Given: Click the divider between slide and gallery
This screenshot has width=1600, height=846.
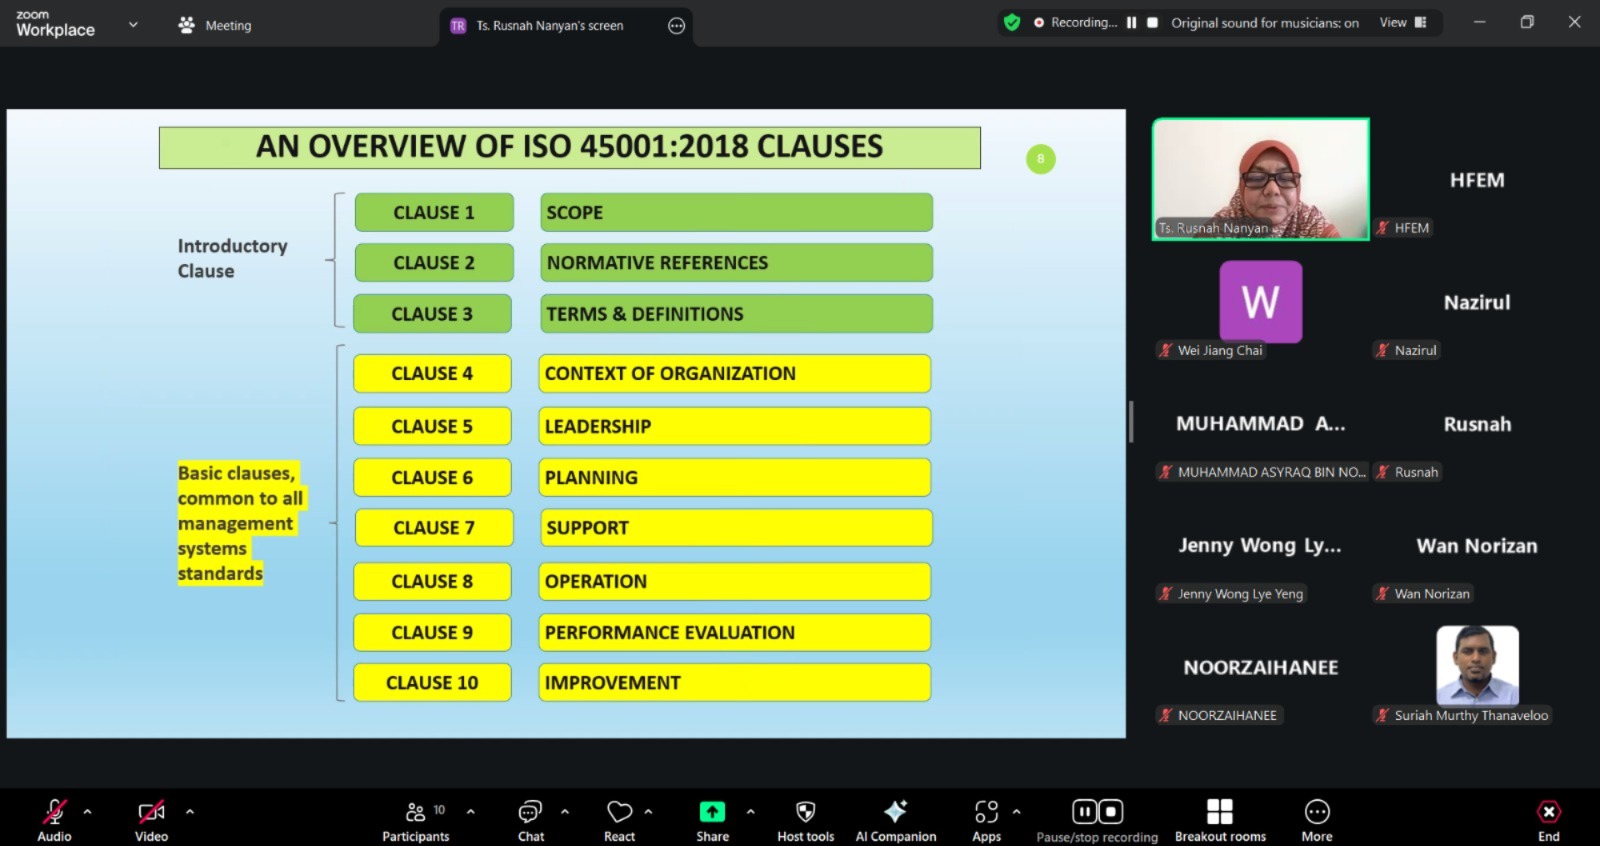Looking at the screenshot, I should click(1131, 422).
